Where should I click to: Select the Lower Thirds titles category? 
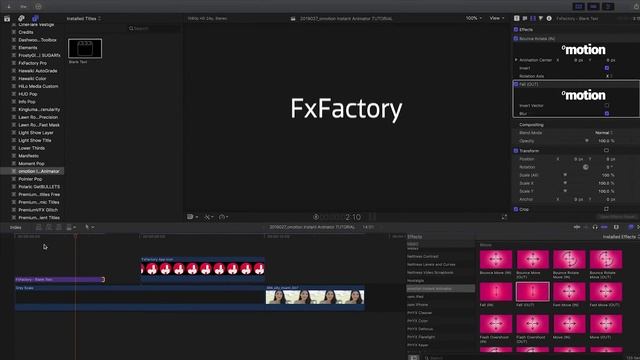[31, 148]
